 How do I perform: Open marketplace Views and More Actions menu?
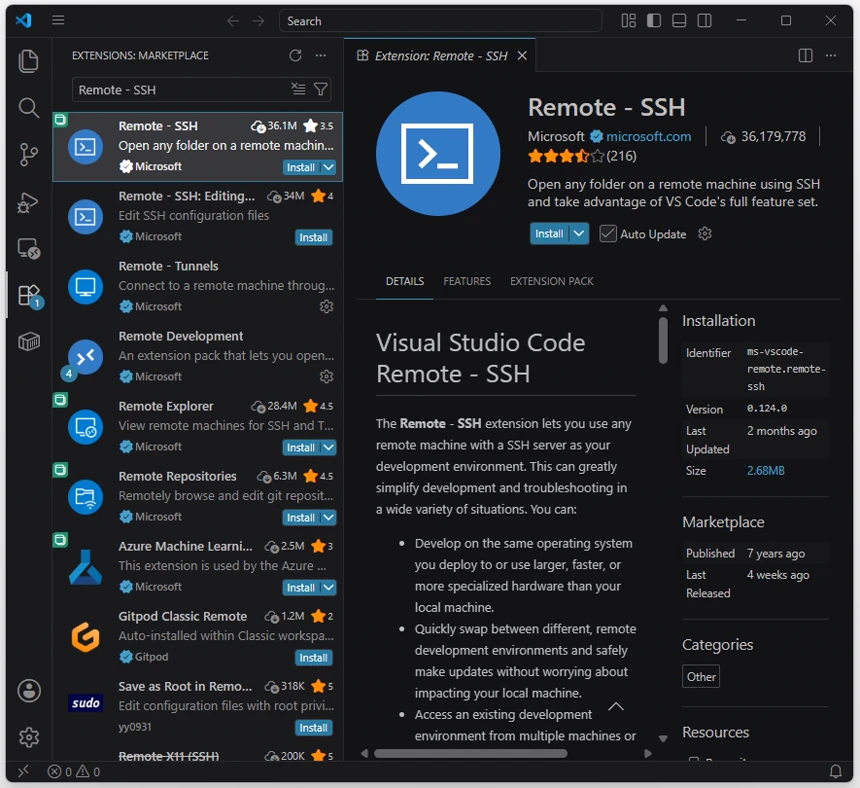point(321,55)
